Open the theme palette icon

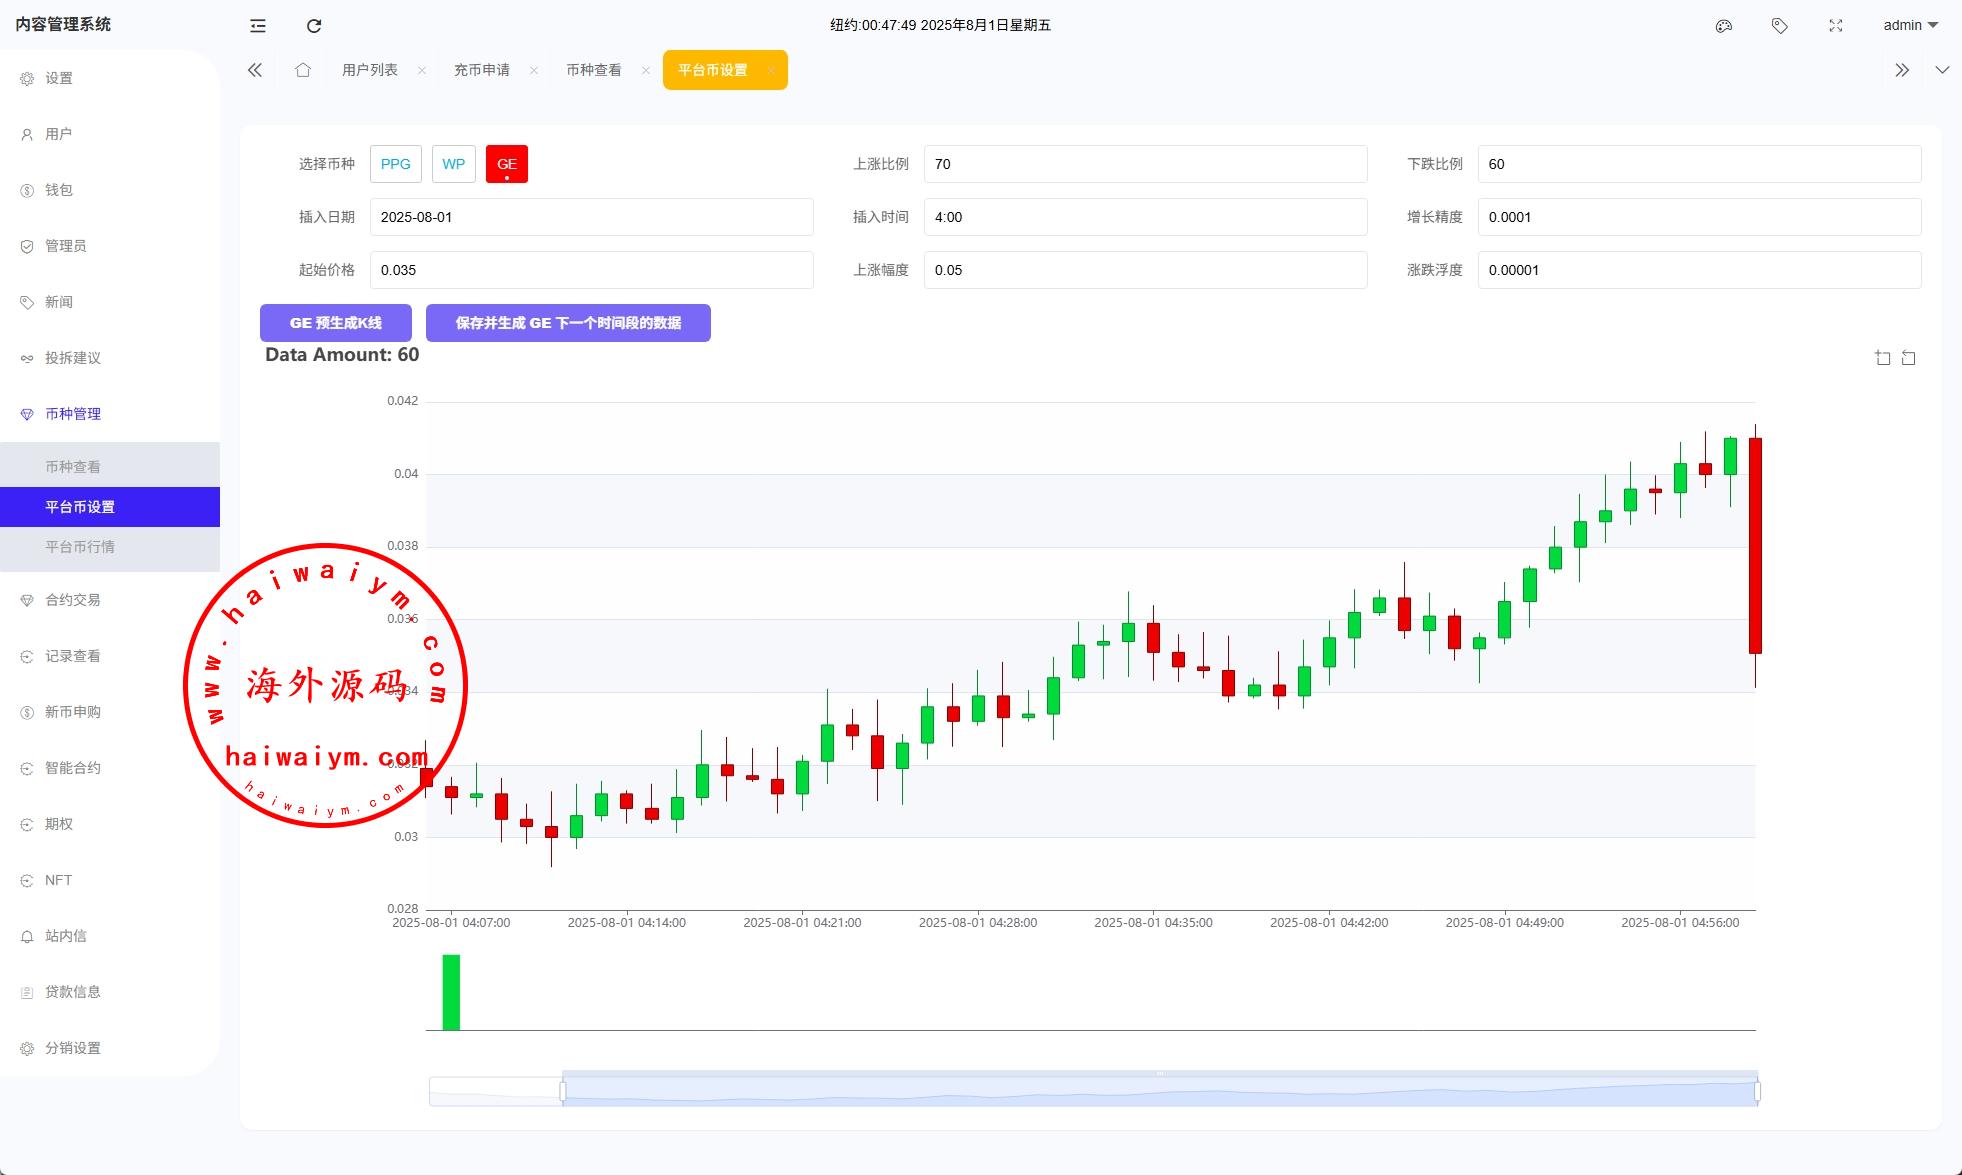coord(1723,26)
